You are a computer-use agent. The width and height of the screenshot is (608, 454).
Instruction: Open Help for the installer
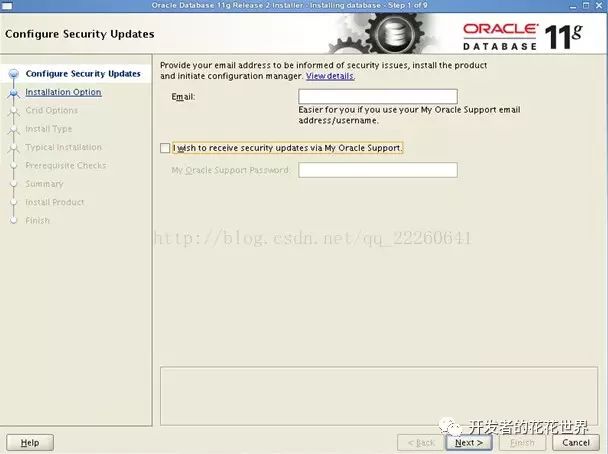(30, 442)
